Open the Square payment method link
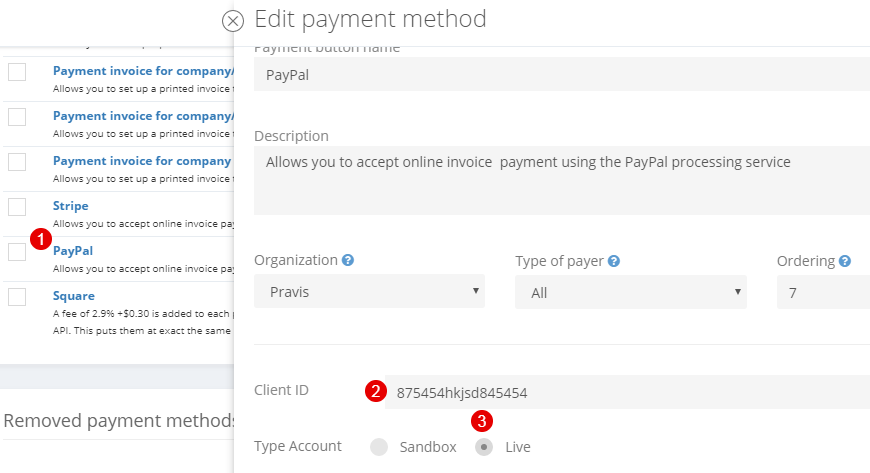Viewport: 870px width, 473px height. [x=74, y=295]
